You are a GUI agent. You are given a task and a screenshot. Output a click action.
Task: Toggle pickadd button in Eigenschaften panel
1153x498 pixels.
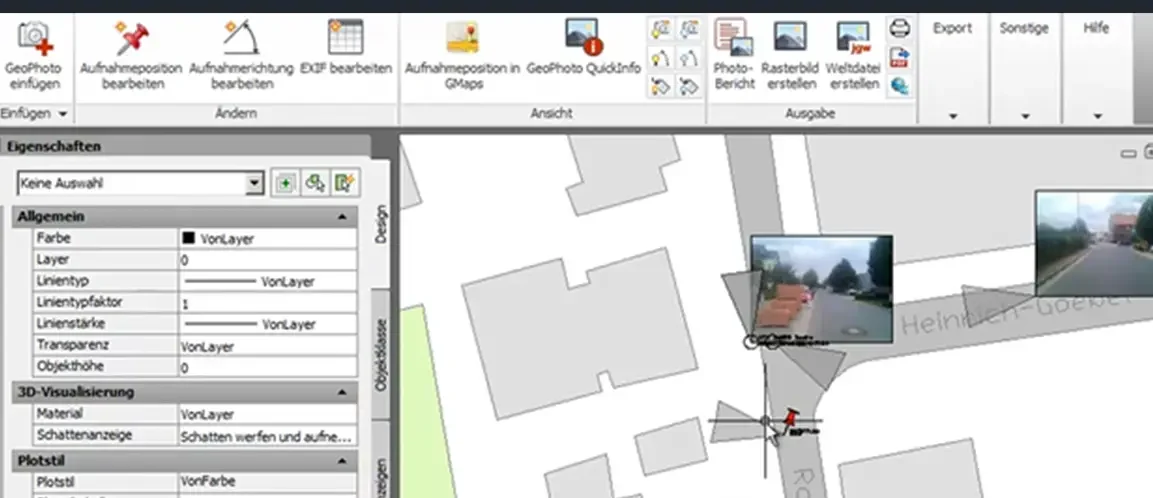click(285, 183)
